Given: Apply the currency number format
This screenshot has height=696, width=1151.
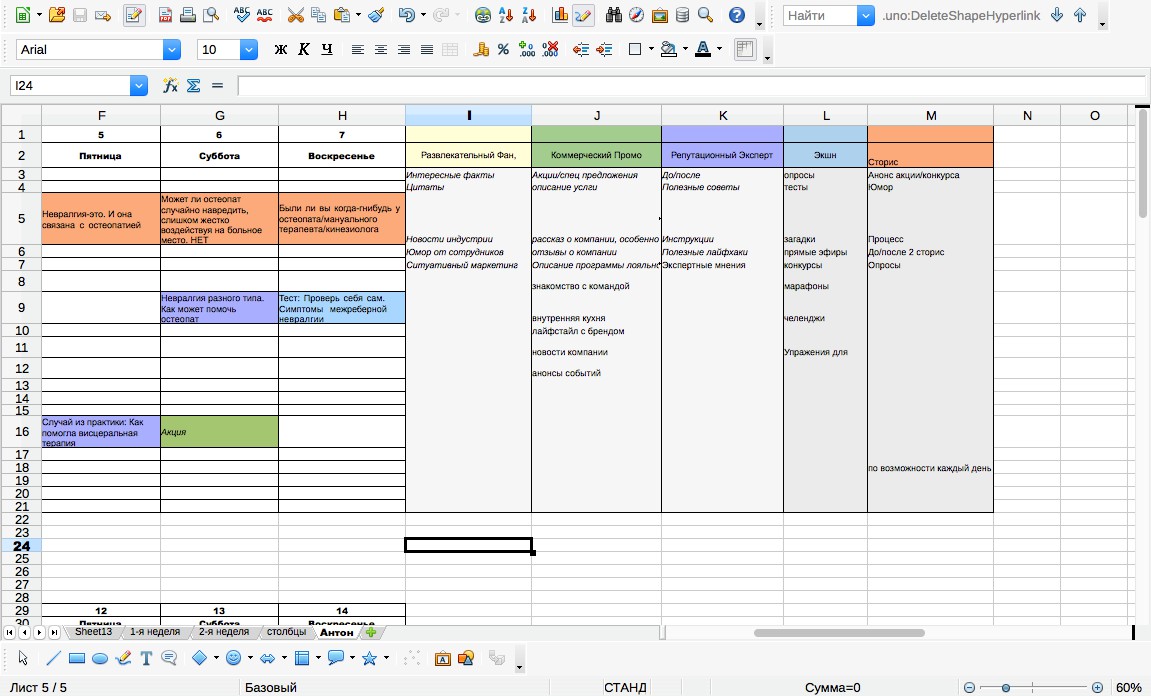Looking at the screenshot, I should click(x=481, y=49).
